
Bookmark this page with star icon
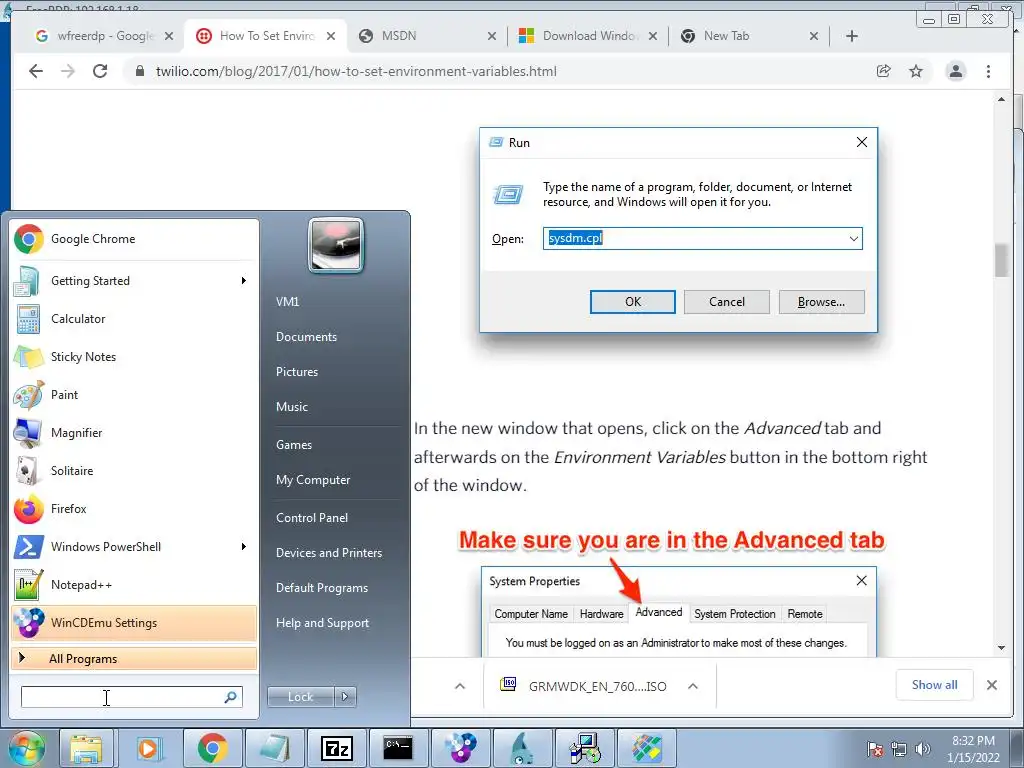(x=916, y=71)
